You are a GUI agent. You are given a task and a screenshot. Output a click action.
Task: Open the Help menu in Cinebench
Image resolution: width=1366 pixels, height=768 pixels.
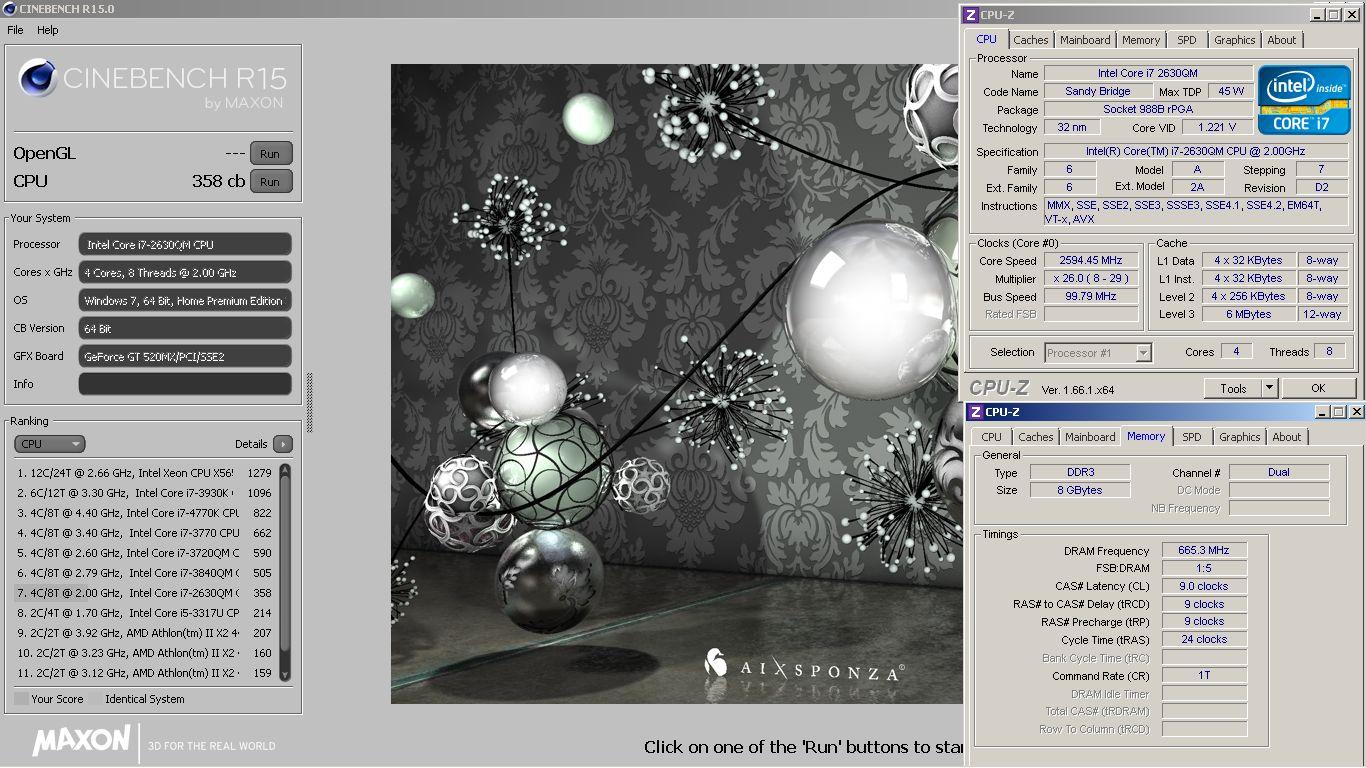point(48,30)
